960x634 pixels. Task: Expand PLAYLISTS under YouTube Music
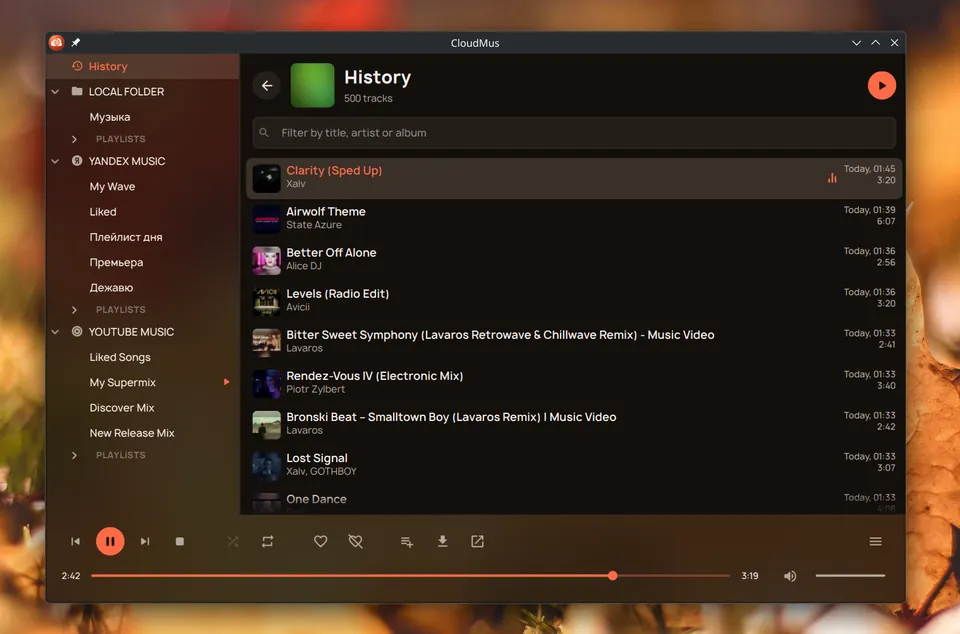pyautogui.click(x=74, y=456)
